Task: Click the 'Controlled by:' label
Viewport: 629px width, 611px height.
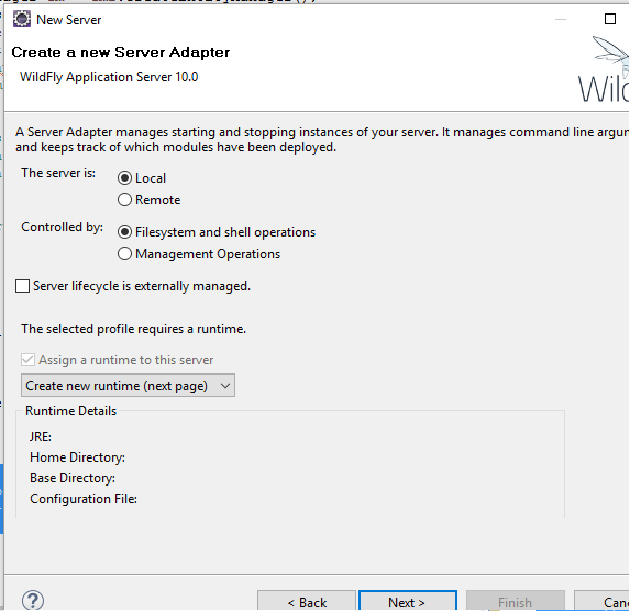Action: pyautogui.click(x=62, y=227)
